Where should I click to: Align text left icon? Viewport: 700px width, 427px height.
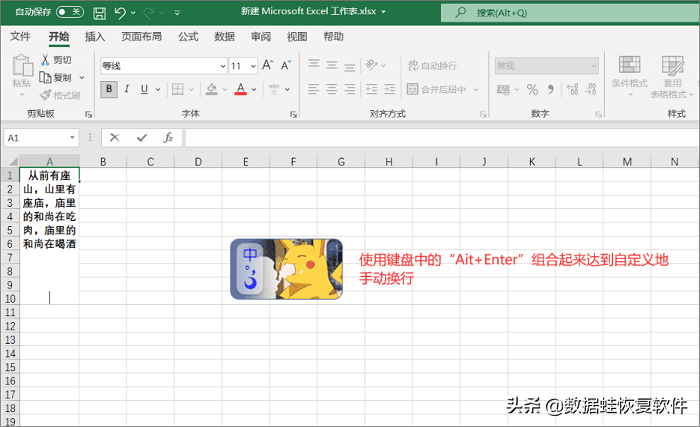tap(314, 89)
